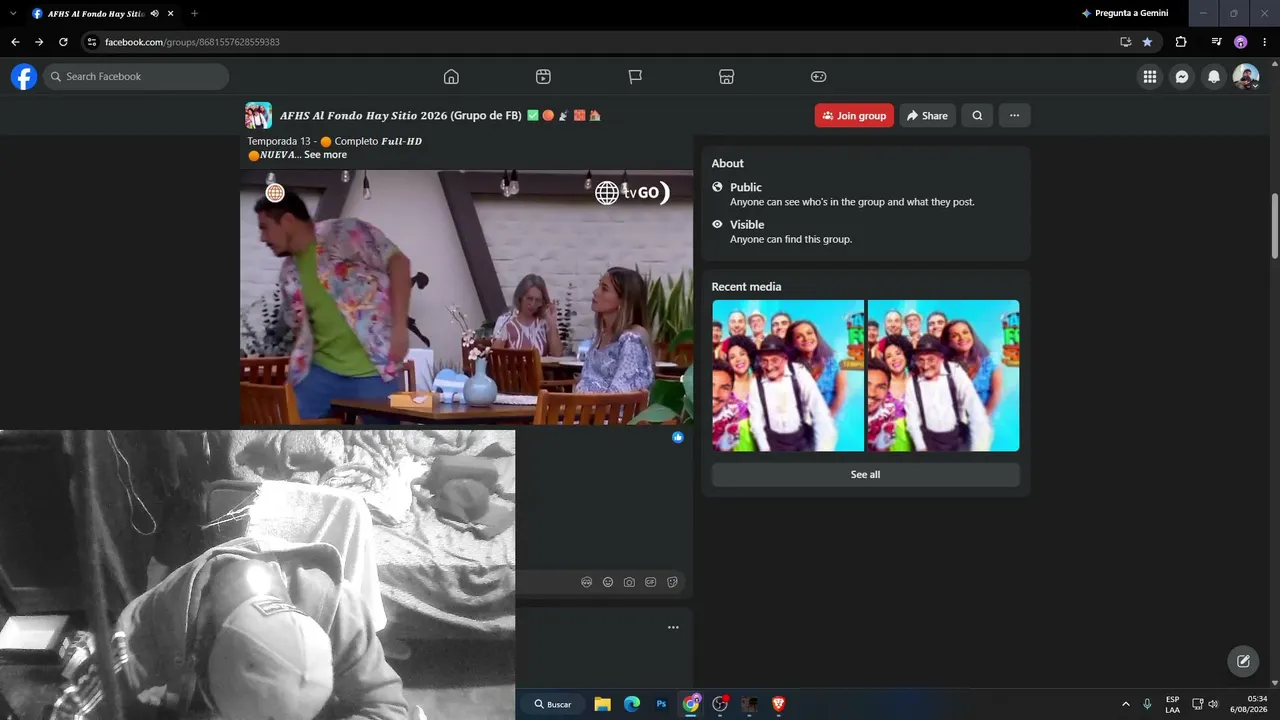Start a new message with compose button
Image resolution: width=1280 pixels, height=720 pixels.
point(1243,661)
